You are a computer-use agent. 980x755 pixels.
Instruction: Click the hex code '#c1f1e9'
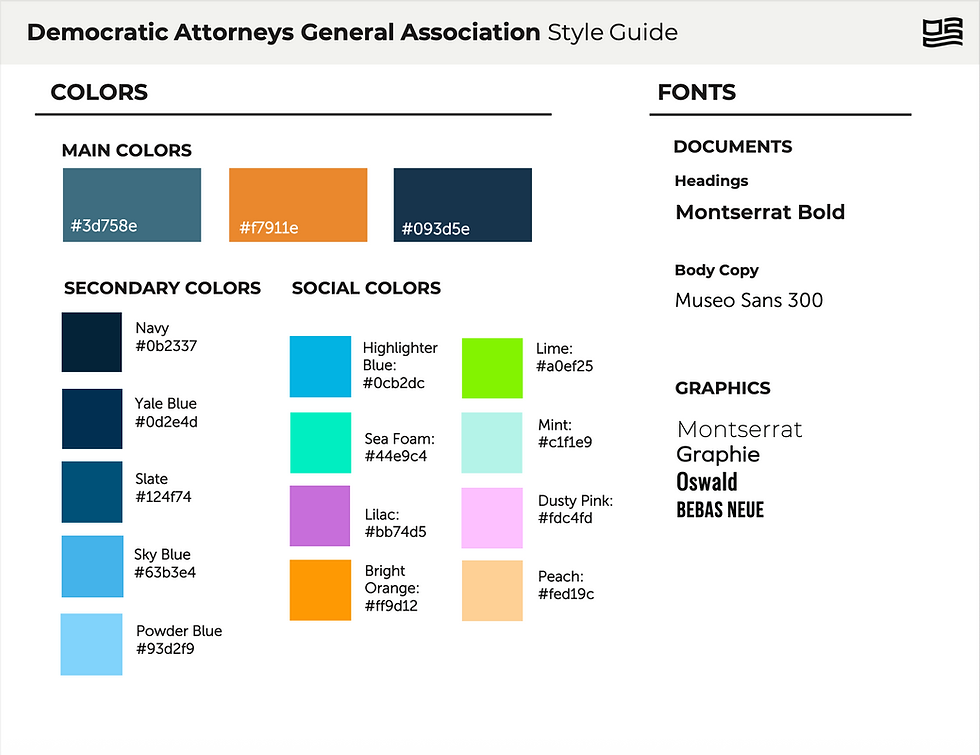point(565,442)
